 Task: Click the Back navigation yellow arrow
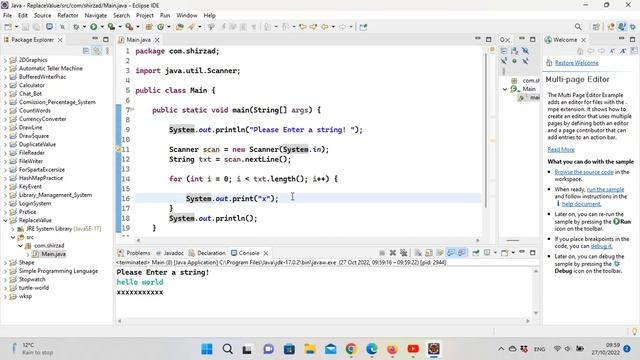[x=324, y=27]
